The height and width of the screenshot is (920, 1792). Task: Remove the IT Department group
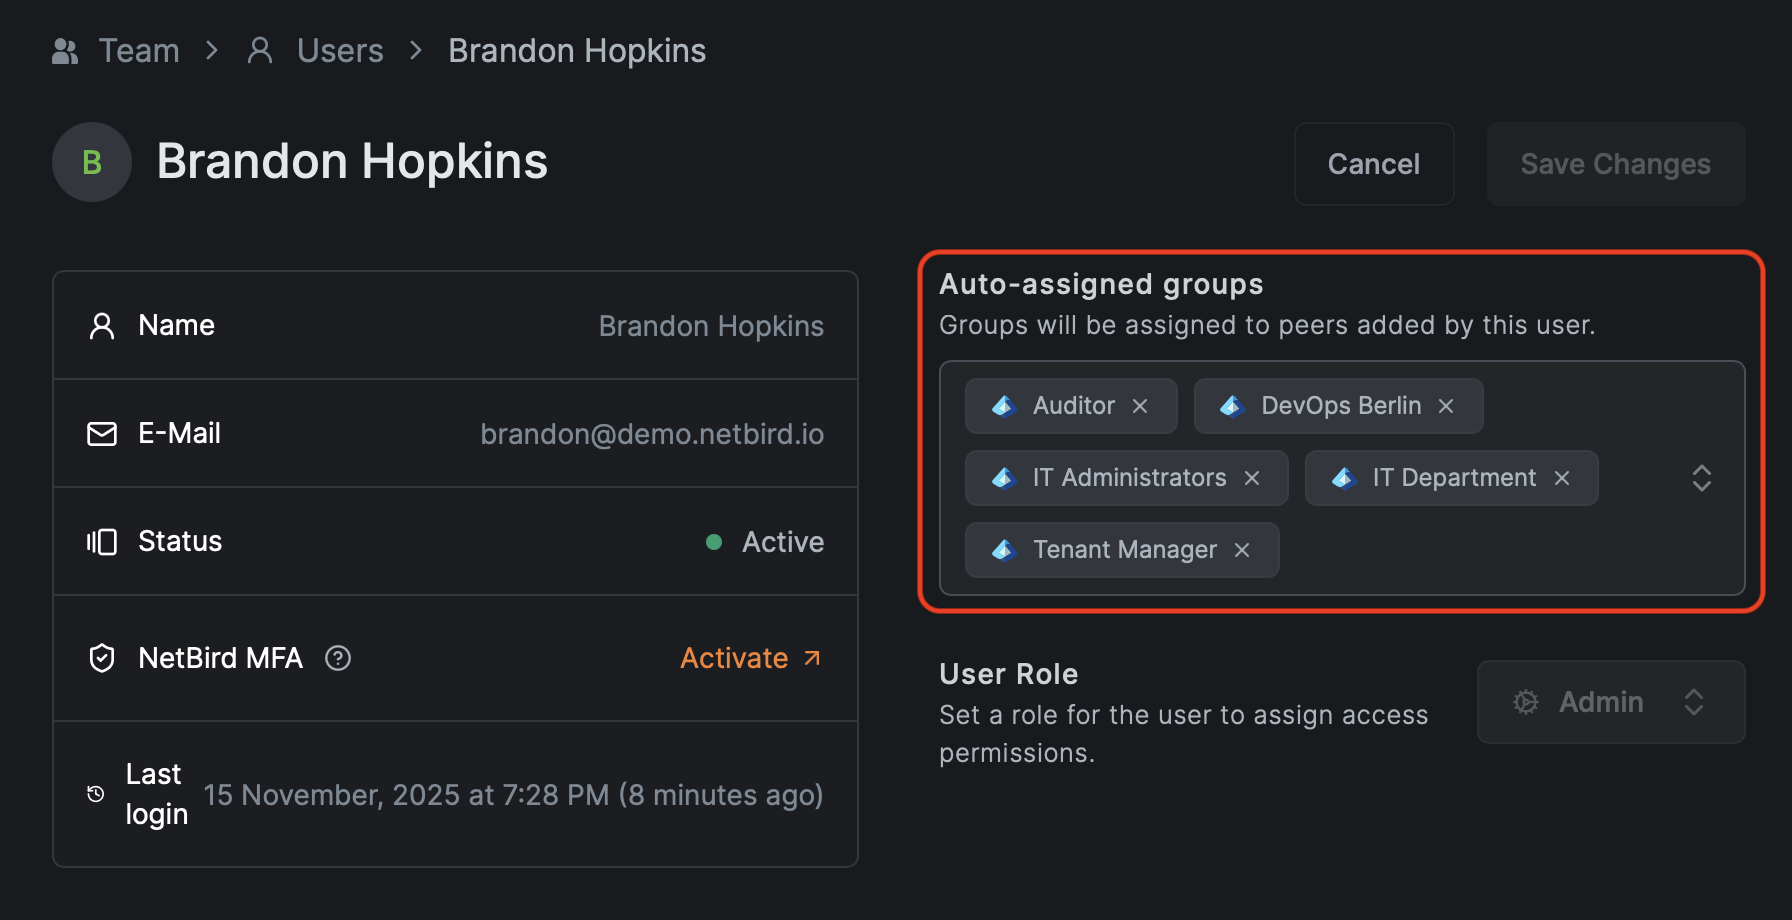click(1561, 478)
